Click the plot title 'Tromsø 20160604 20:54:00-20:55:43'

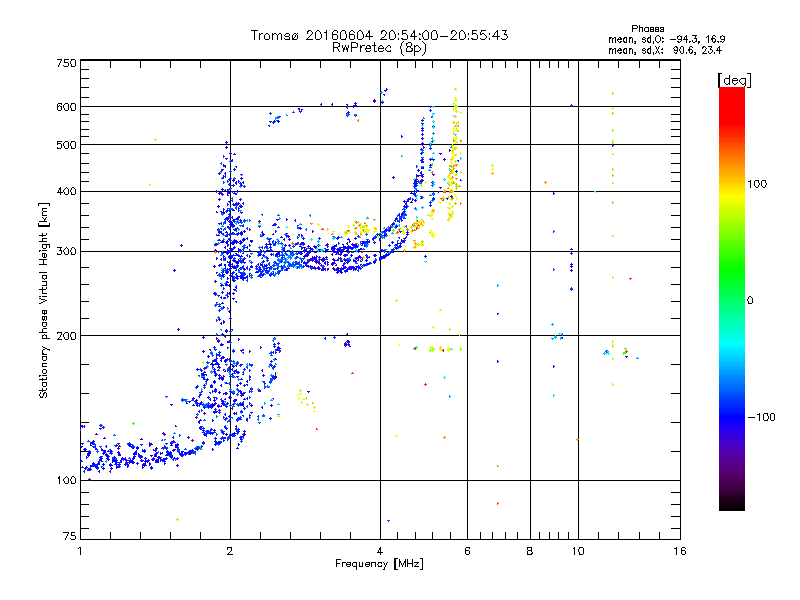379,35
